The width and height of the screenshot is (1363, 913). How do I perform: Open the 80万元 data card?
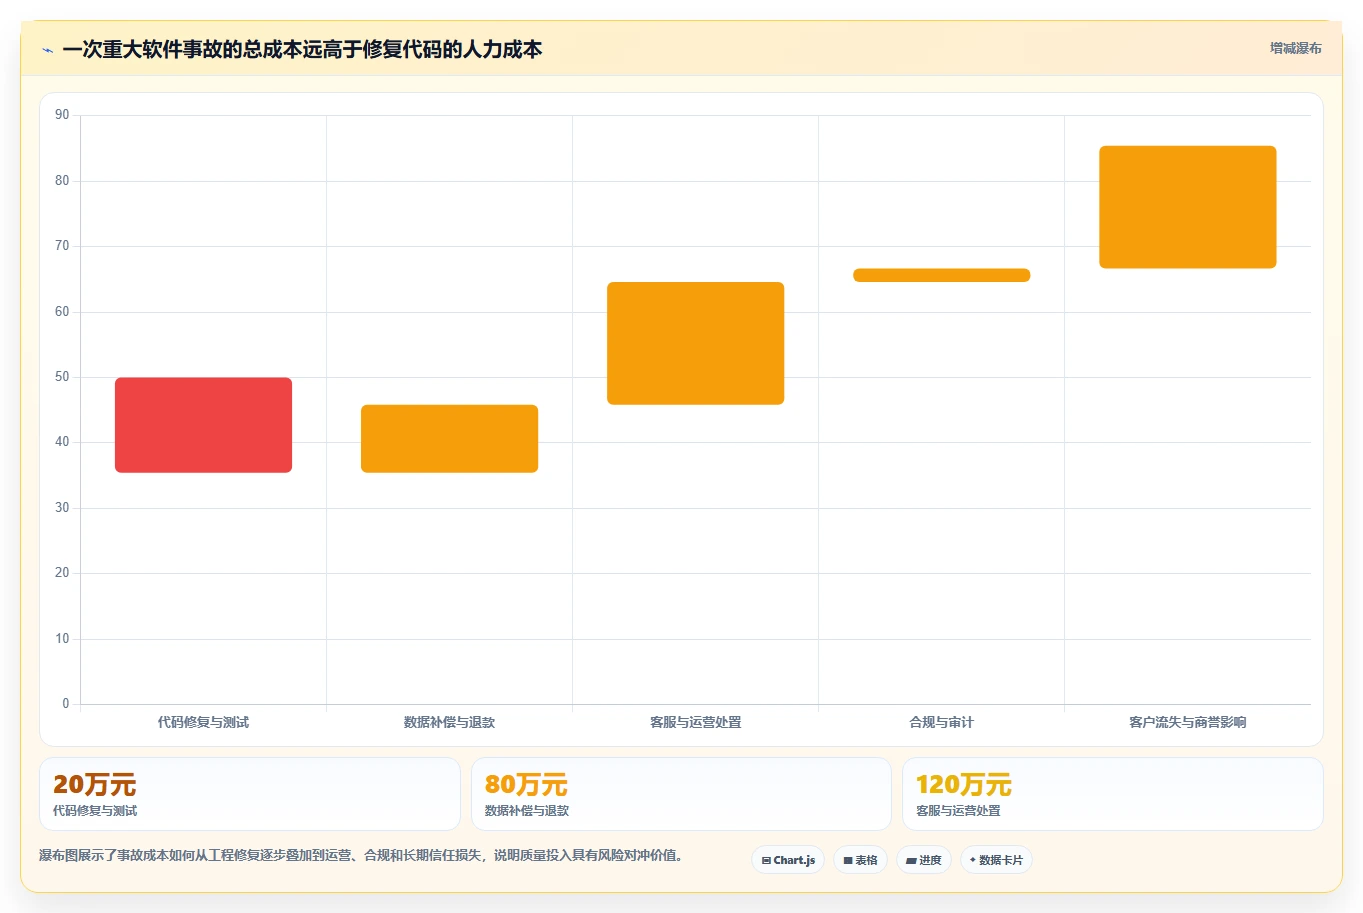(x=681, y=794)
